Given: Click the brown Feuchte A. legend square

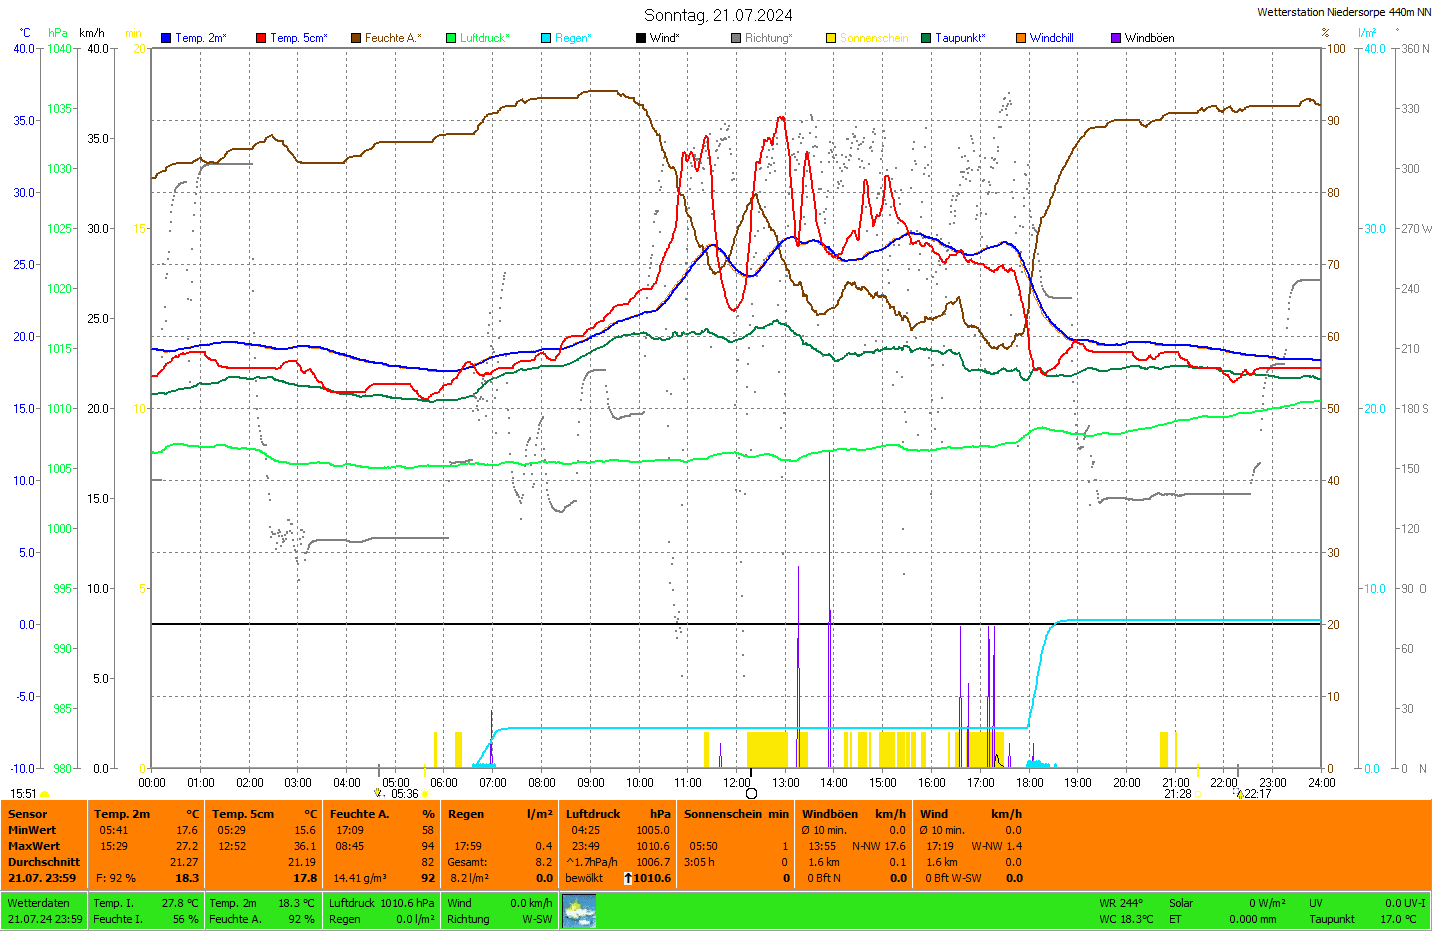Looking at the screenshot, I should pos(356,38).
